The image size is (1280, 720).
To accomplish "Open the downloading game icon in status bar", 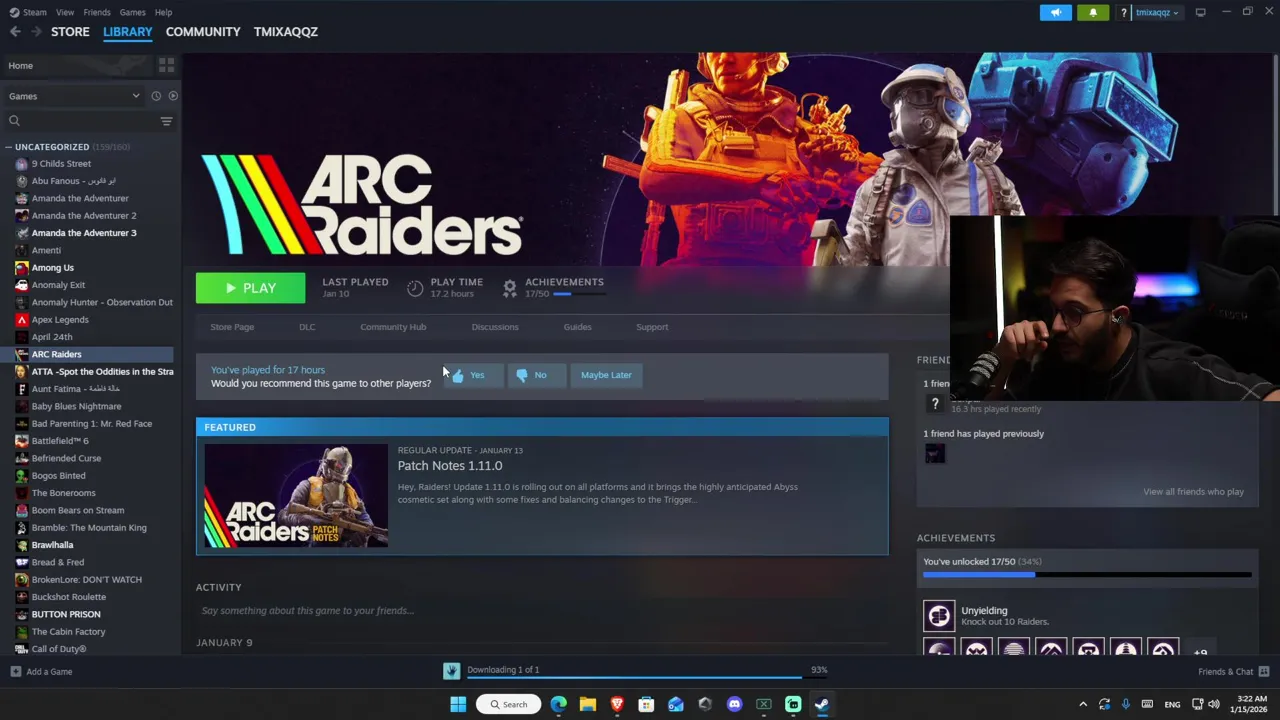I will [x=452, y=671].
